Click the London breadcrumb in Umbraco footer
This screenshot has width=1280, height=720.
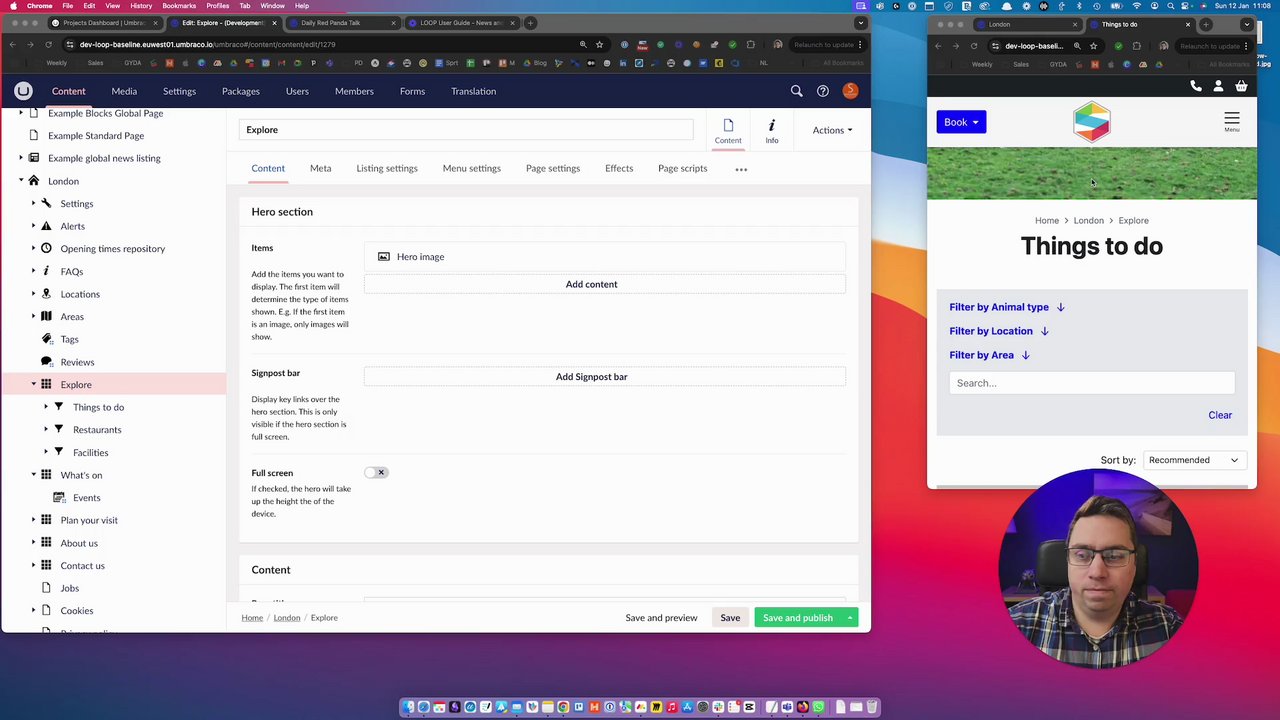click(x=287, y=618)
